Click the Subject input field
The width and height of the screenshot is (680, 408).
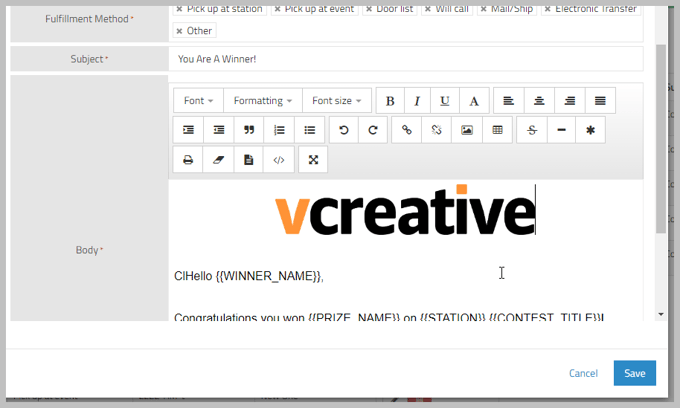point(405,59)
